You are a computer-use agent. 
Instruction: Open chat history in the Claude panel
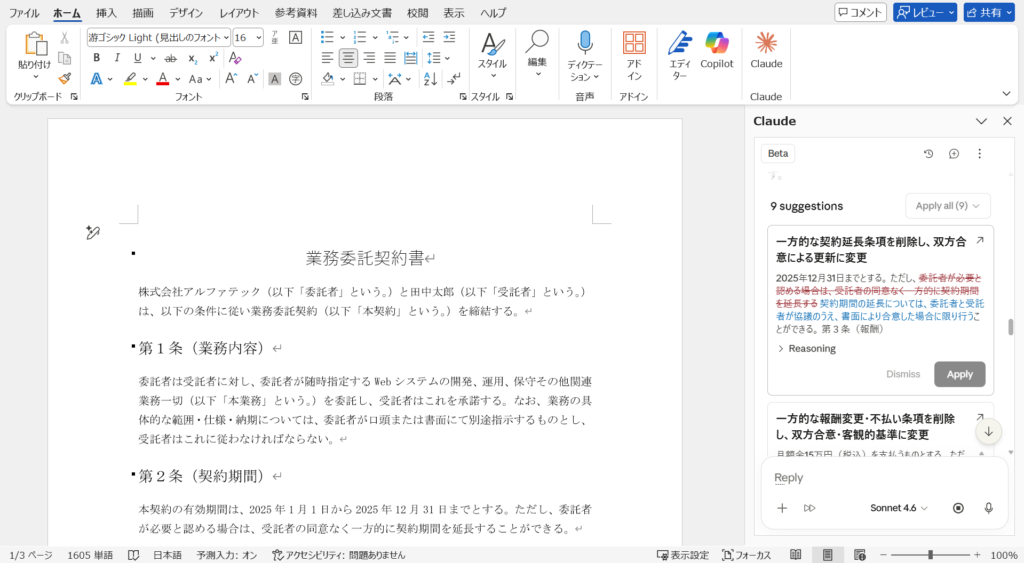coord(928,154)
